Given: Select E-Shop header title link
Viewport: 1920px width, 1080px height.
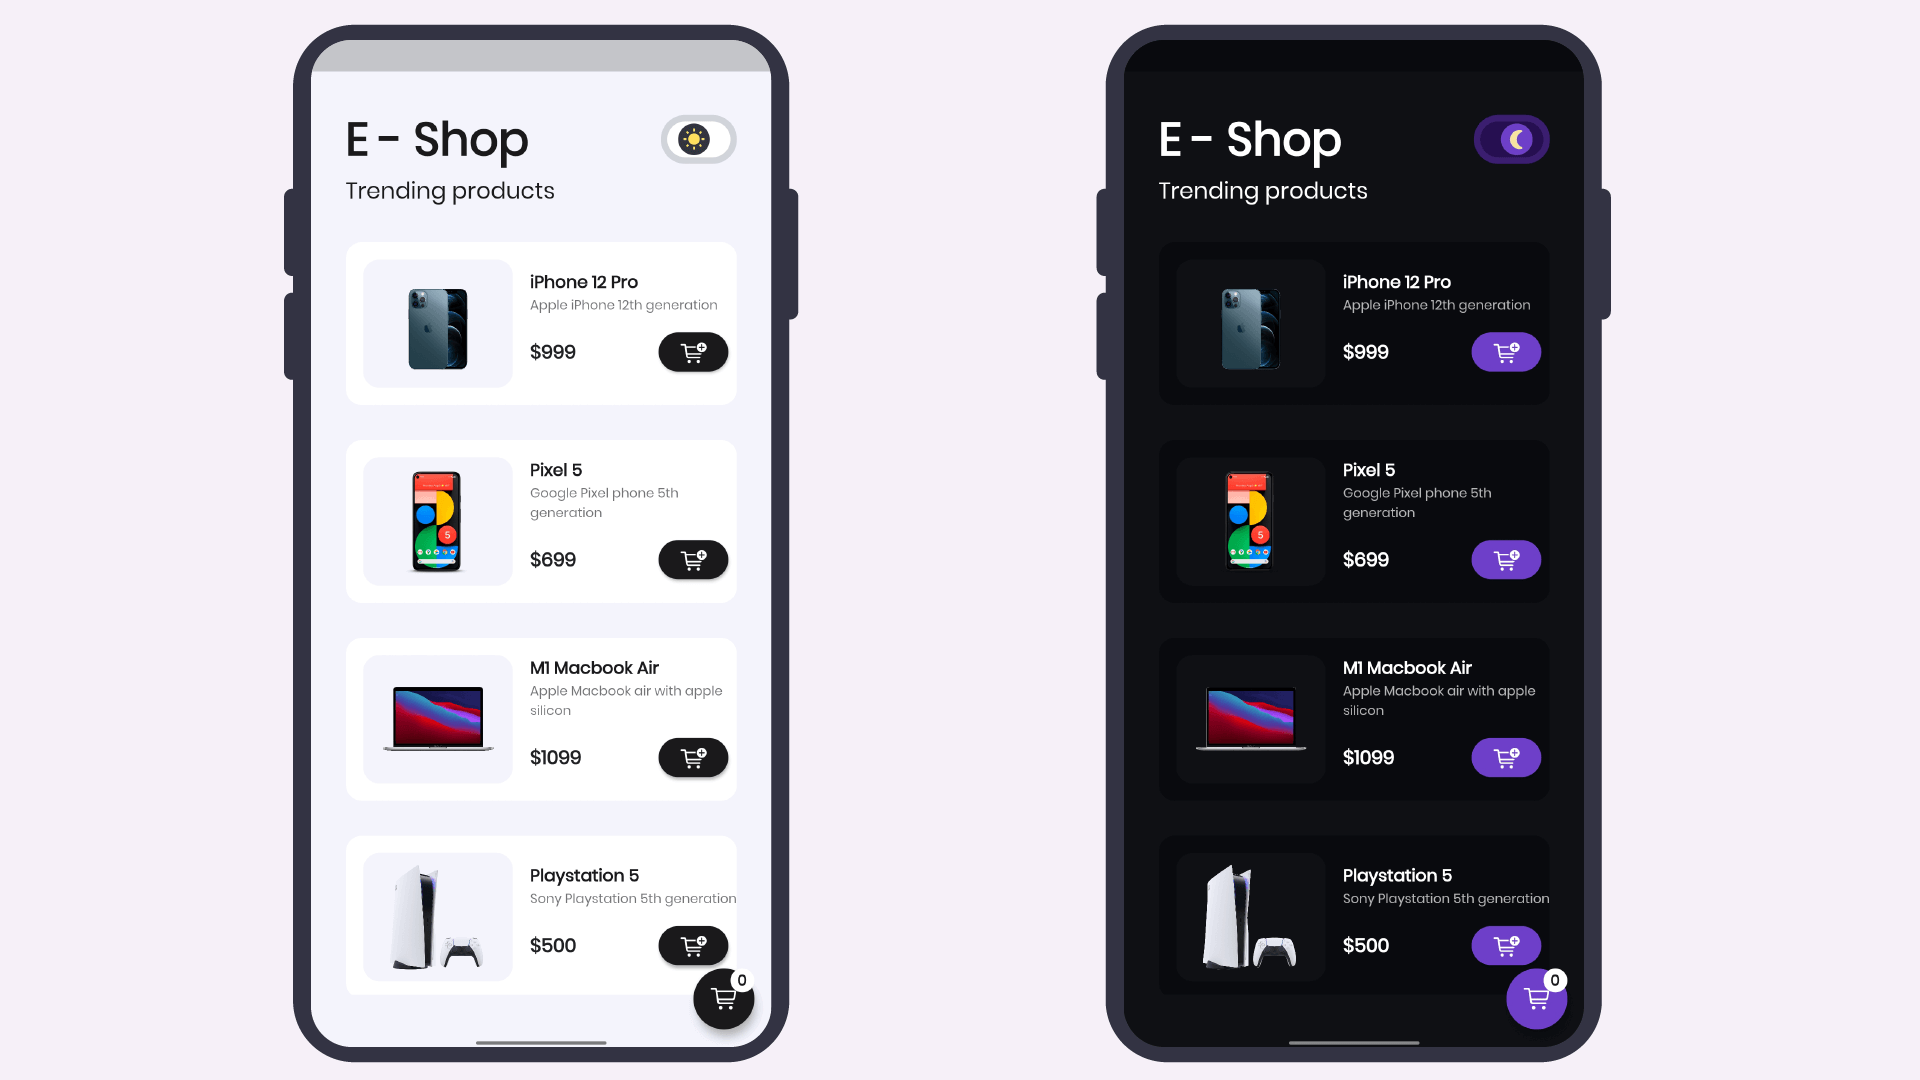Looking at the screenshot, I should pyautogui.click(x=436, y=138).
